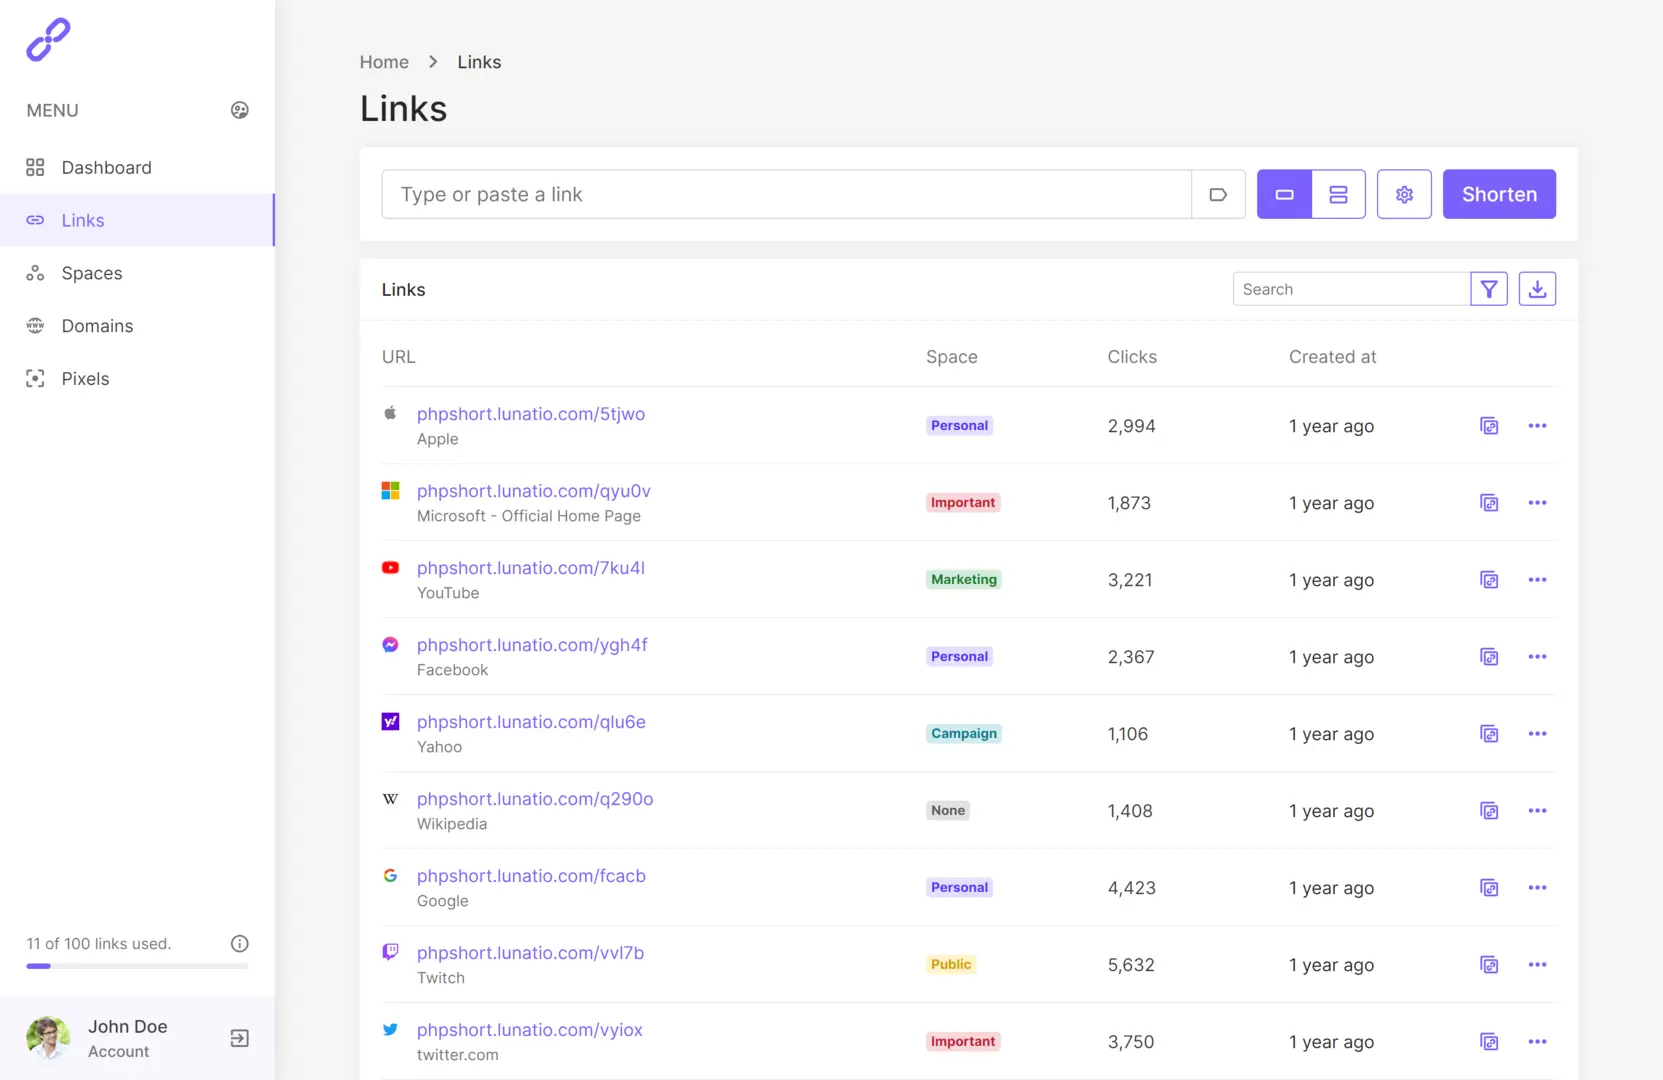Copy the YouTube short link
Viewport: 1663px width, 1080px height.
(x=1489, y=580)
